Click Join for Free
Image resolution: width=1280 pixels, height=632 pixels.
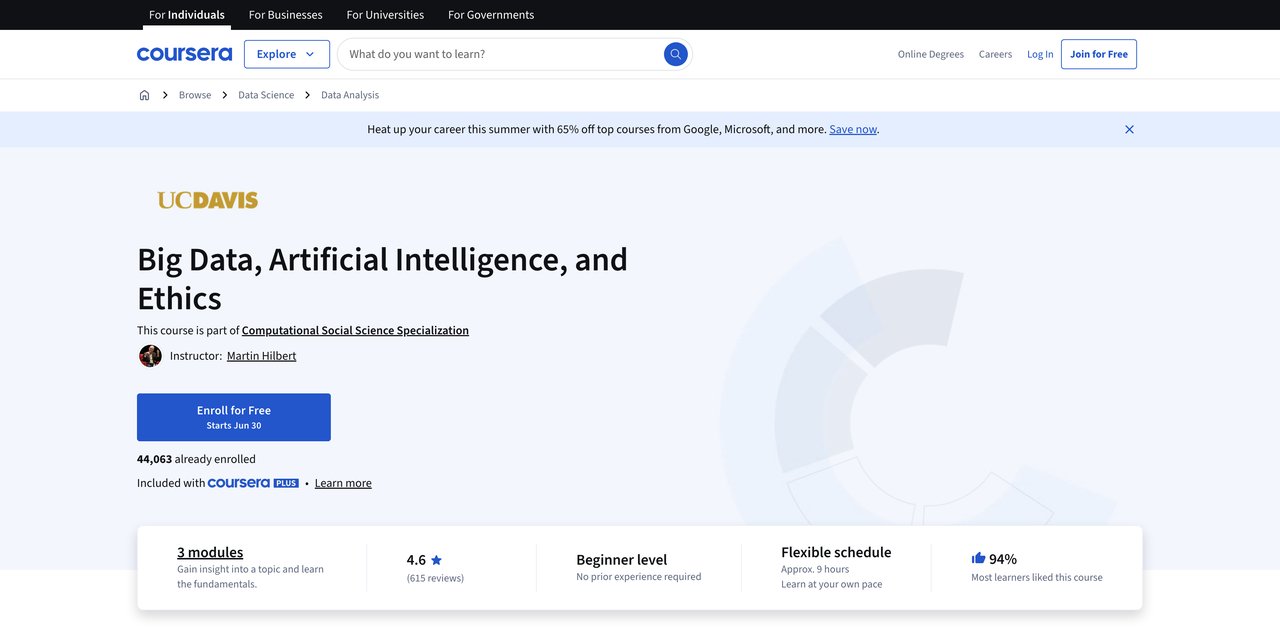click(x=1098, y=52)
